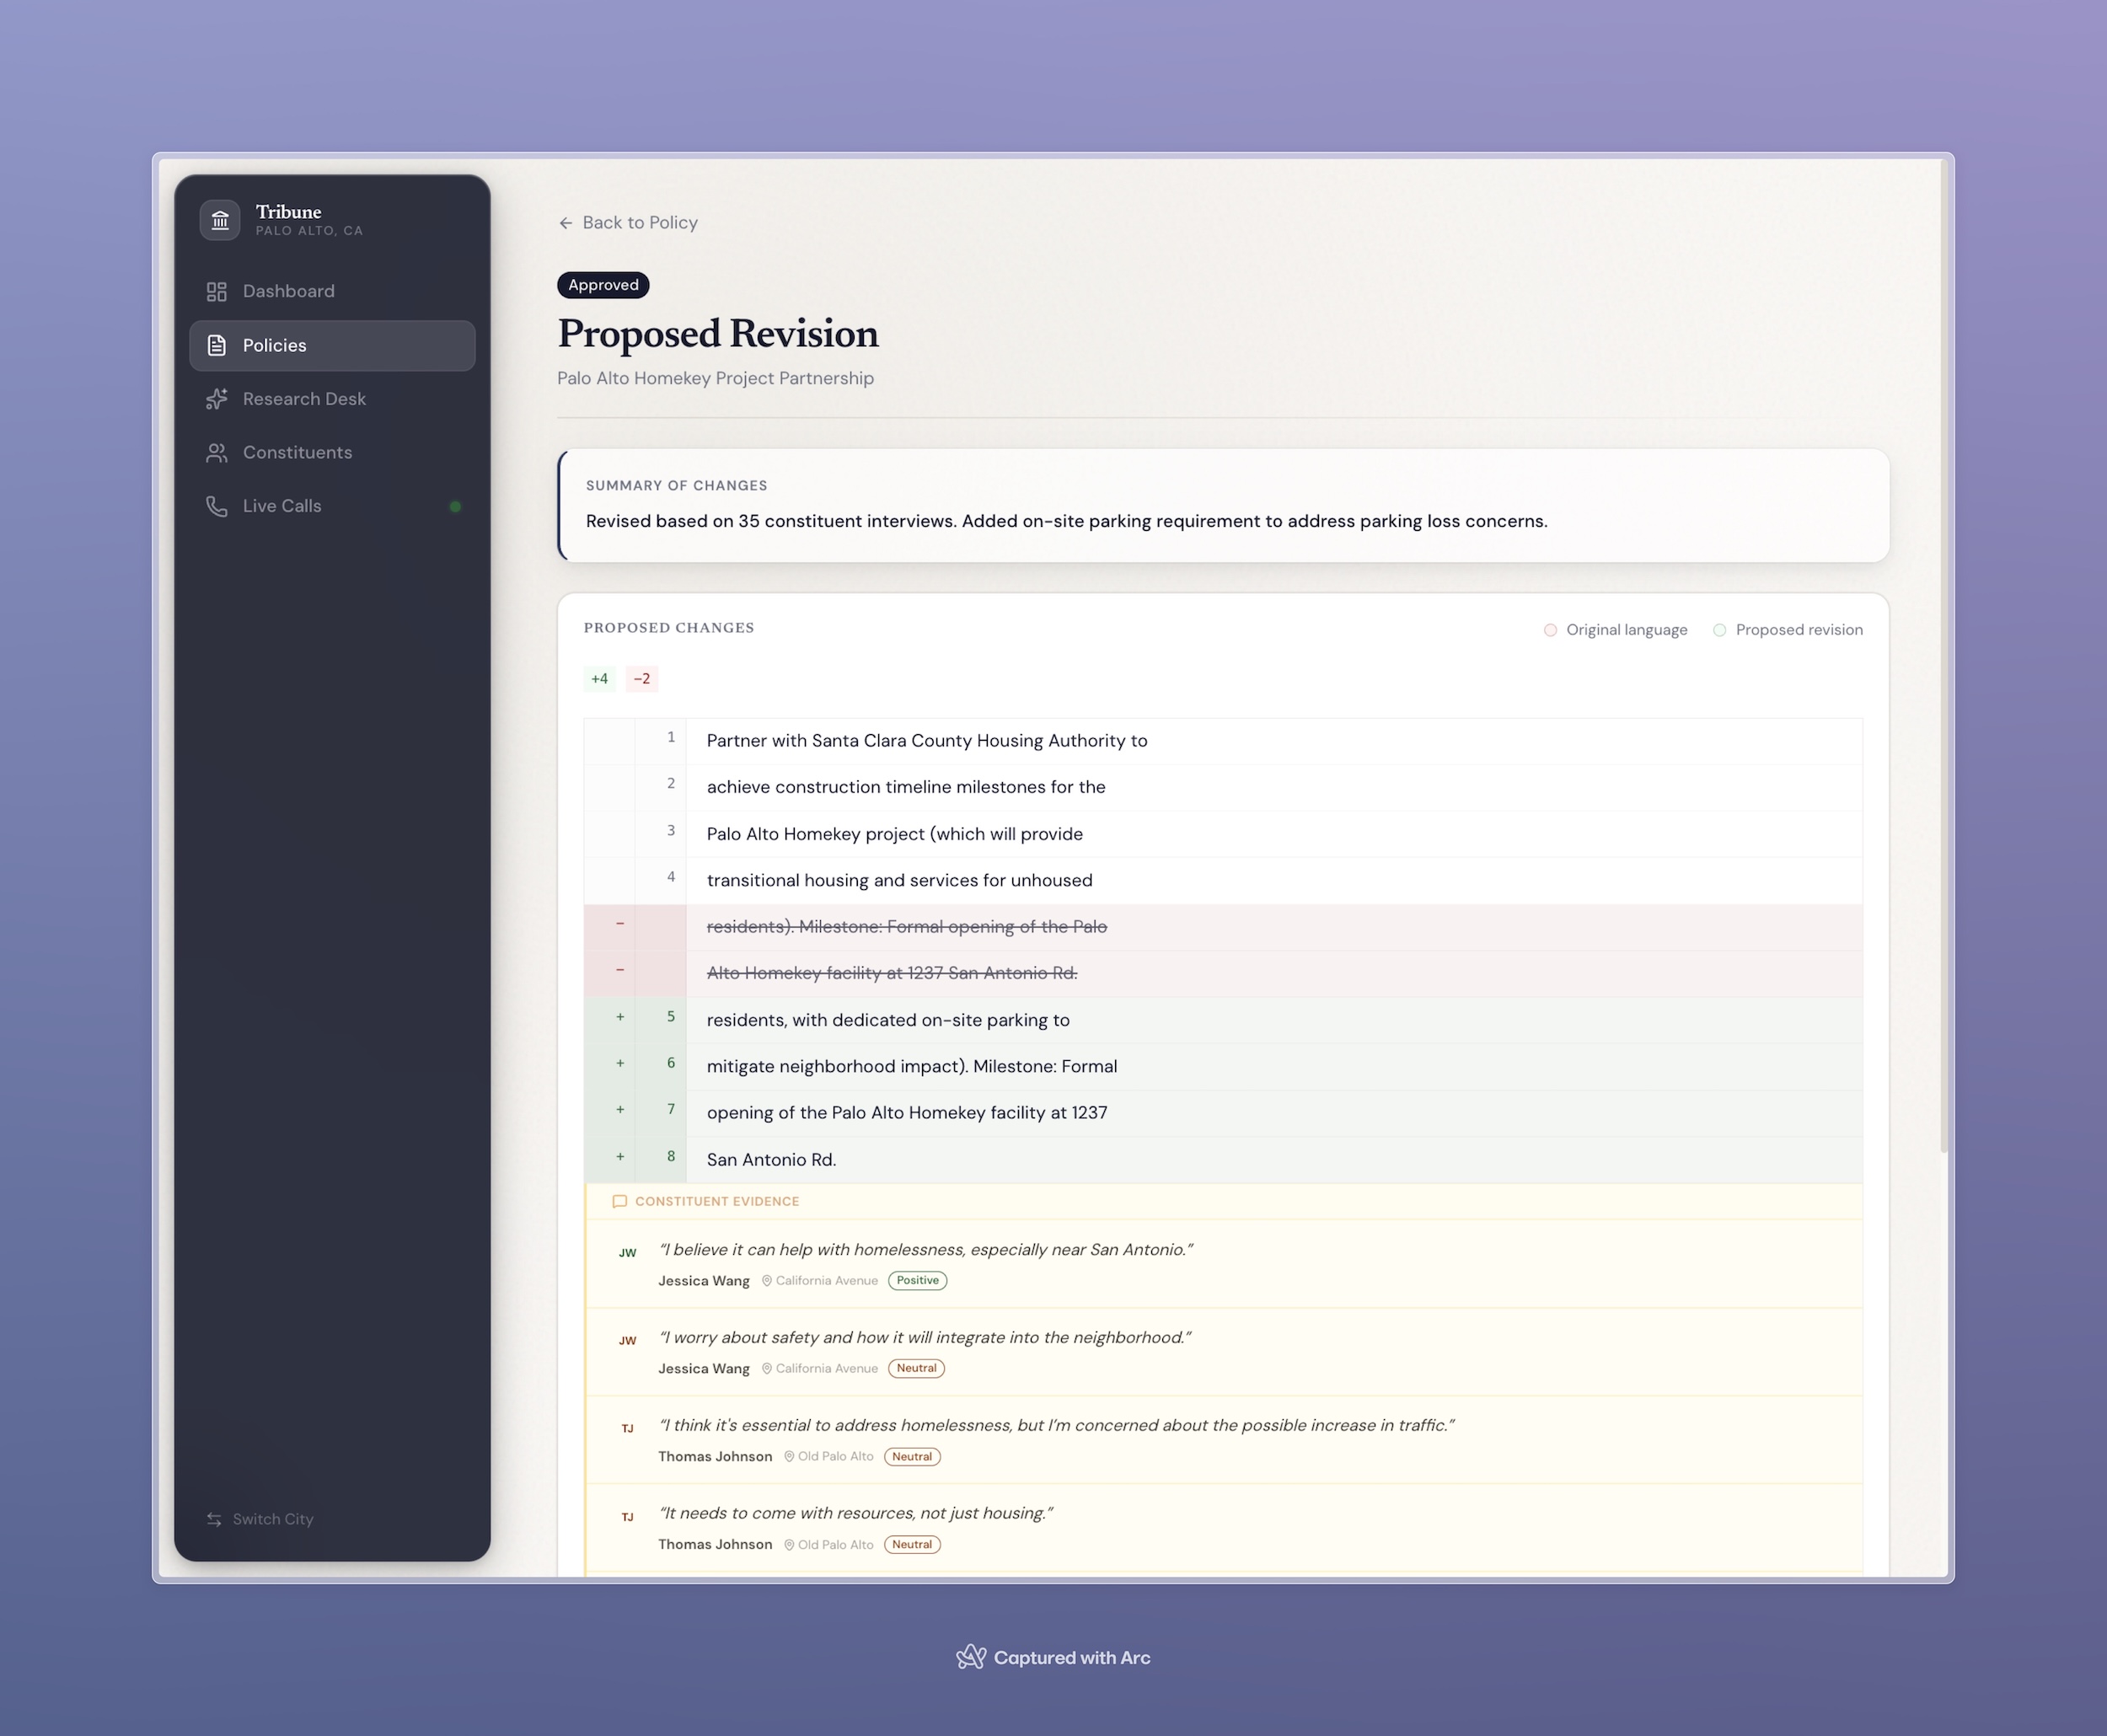Click the Switch City button
Viewport: 2107px width, 1736px height.
coord(272,1519)
